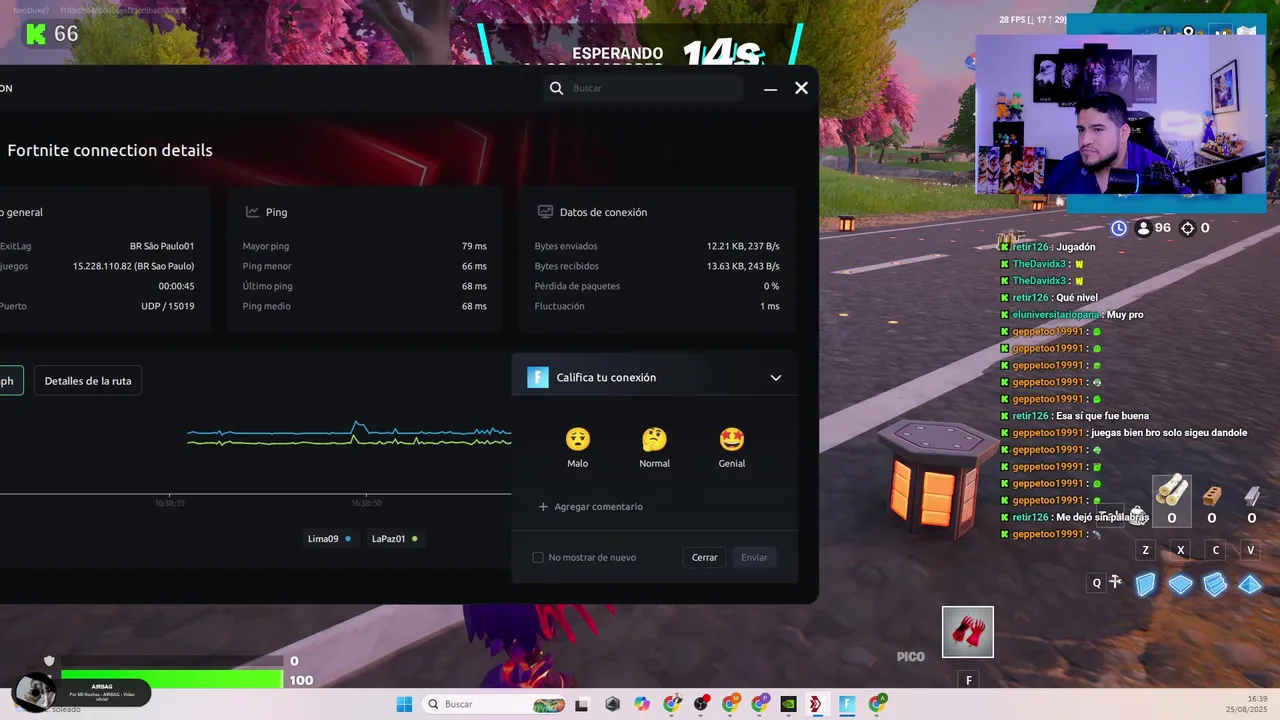This screenshot has height=720, width=1280.
Task: Open Chrome with the M profile badge
Action: pos(731,704)
